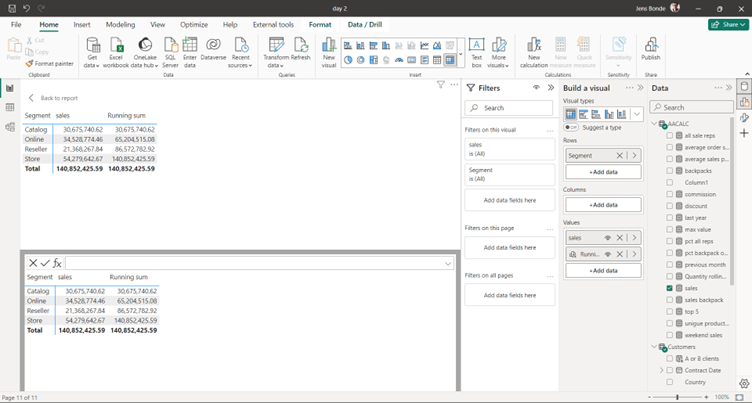The image size is (752, 403).
Task: Click the New calculation icon
Action: (534, 45)
